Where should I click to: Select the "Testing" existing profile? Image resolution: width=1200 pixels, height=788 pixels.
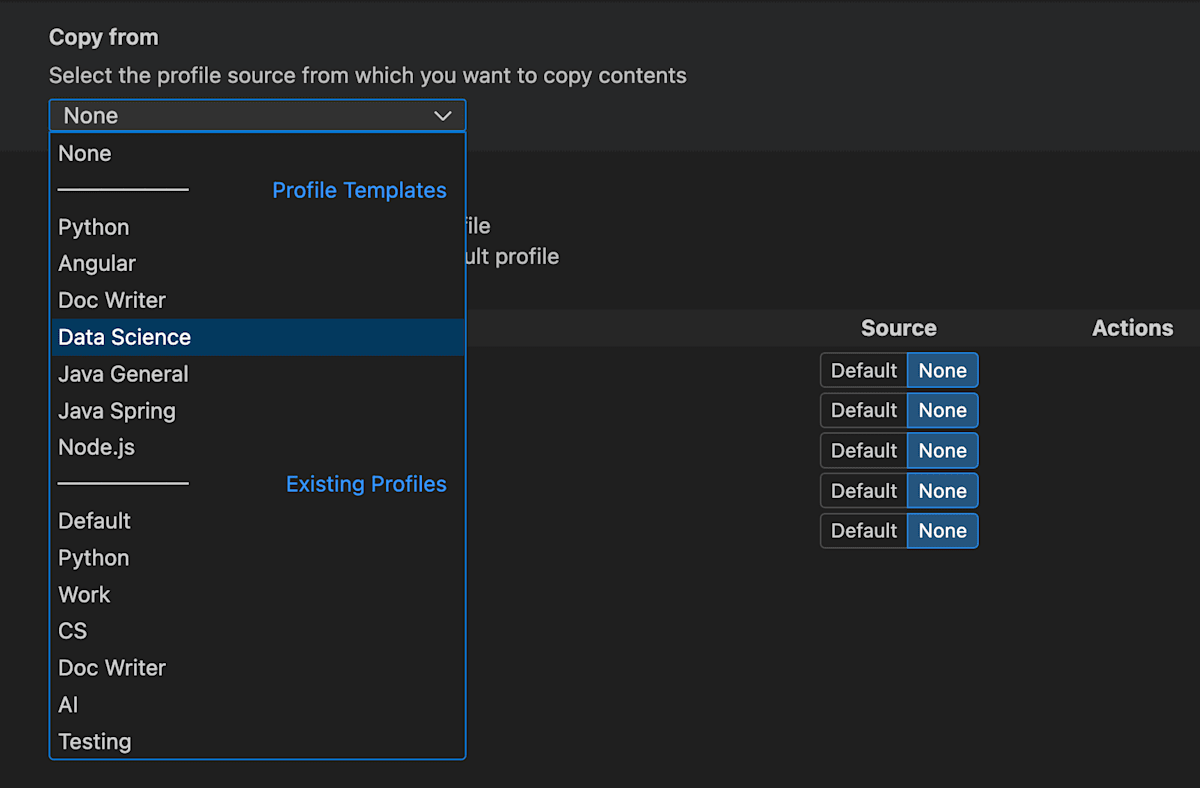coord(94,741)
